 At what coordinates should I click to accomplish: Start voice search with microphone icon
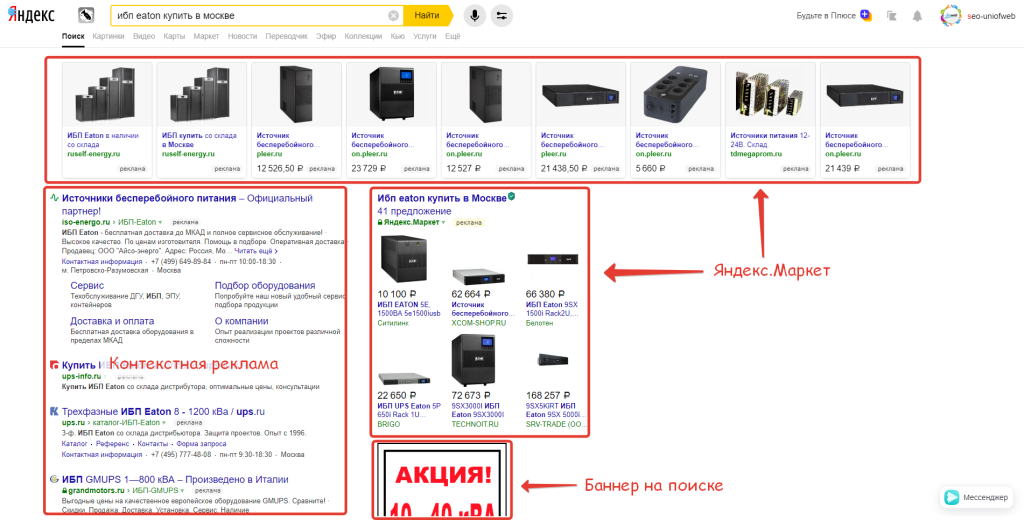pos(475,16)
